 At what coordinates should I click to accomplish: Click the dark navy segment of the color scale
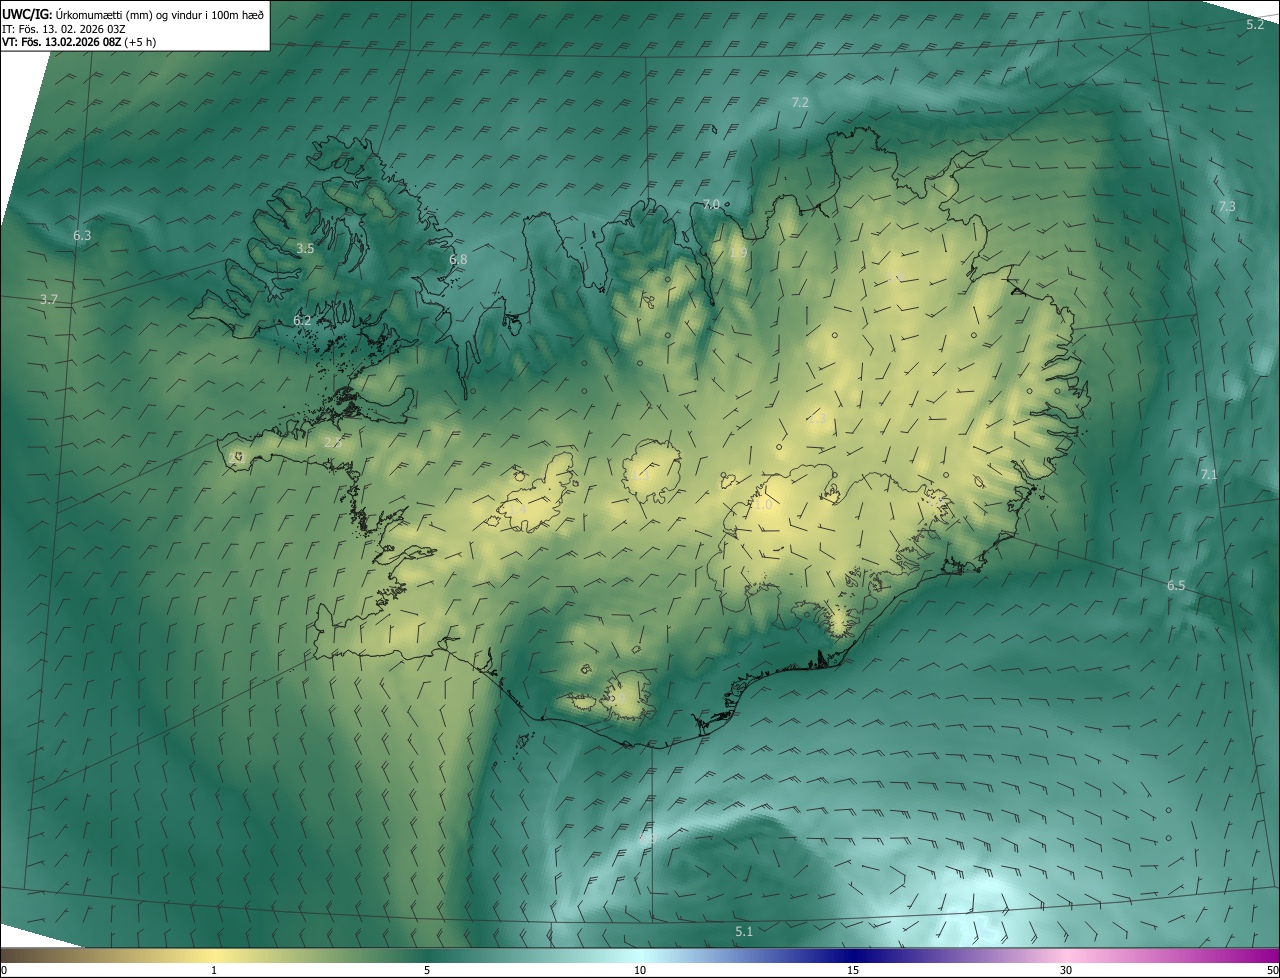[x=855, y=956]
